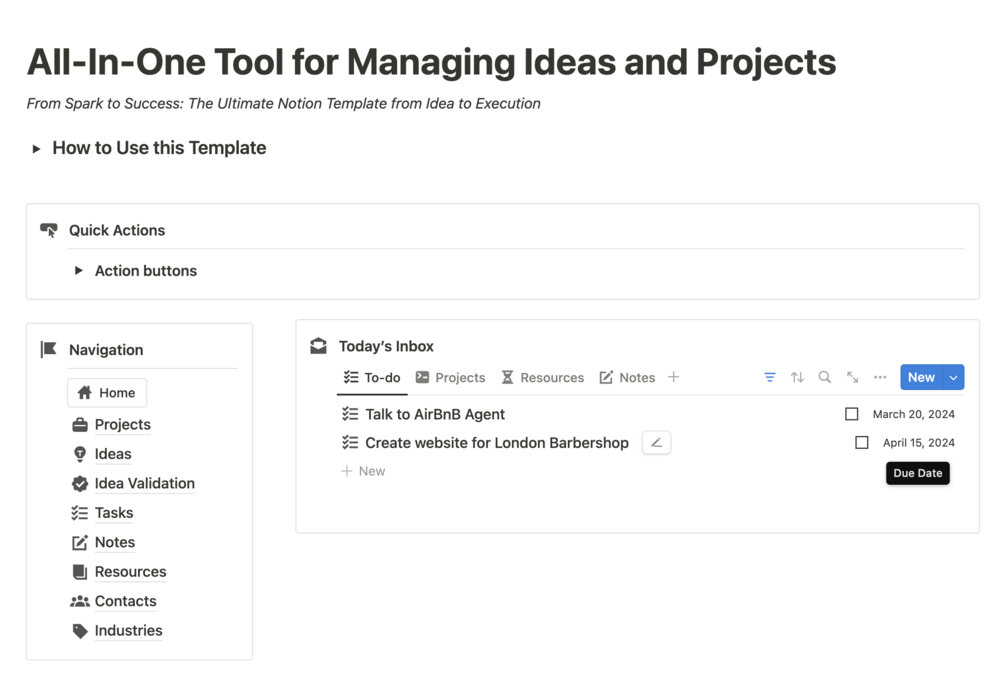Click the Navigation flag icon

[48, 349]
